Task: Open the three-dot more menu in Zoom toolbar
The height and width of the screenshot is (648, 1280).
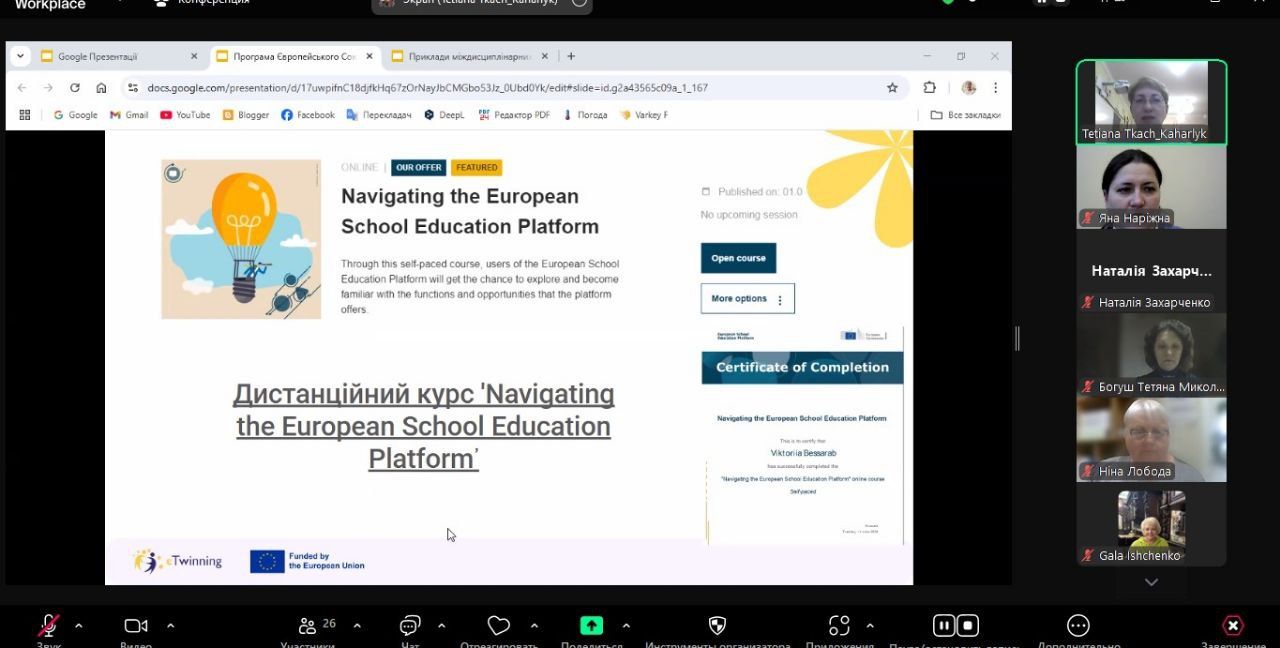Action: (x=1078, y=626)
